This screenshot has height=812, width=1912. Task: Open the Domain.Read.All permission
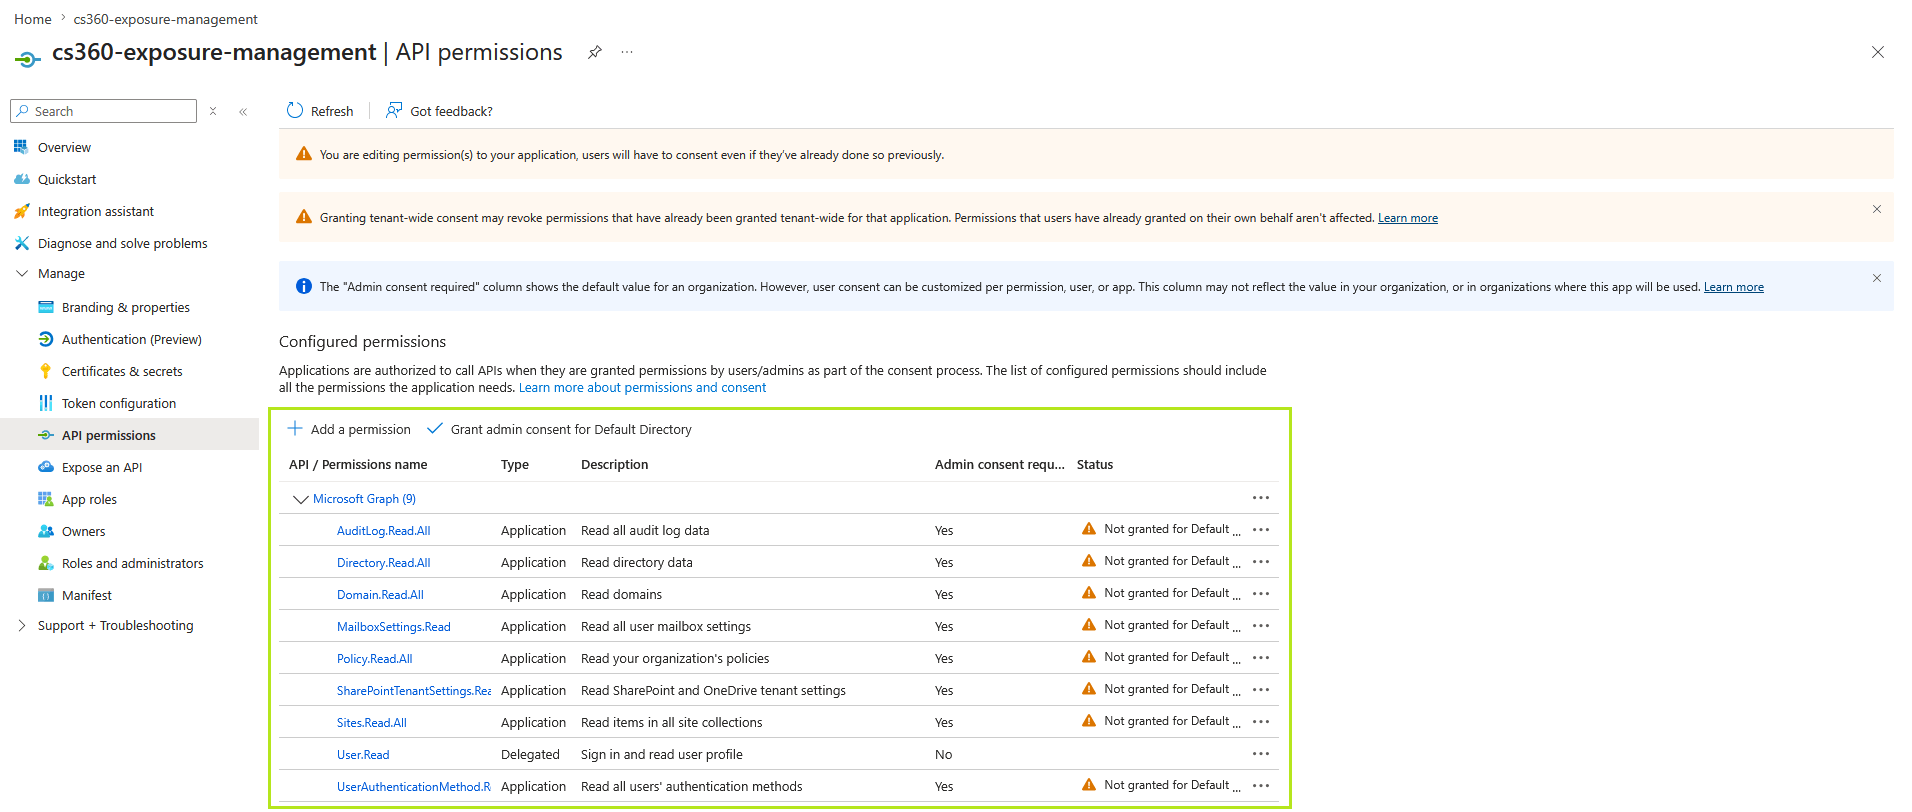tap(380, 595)
